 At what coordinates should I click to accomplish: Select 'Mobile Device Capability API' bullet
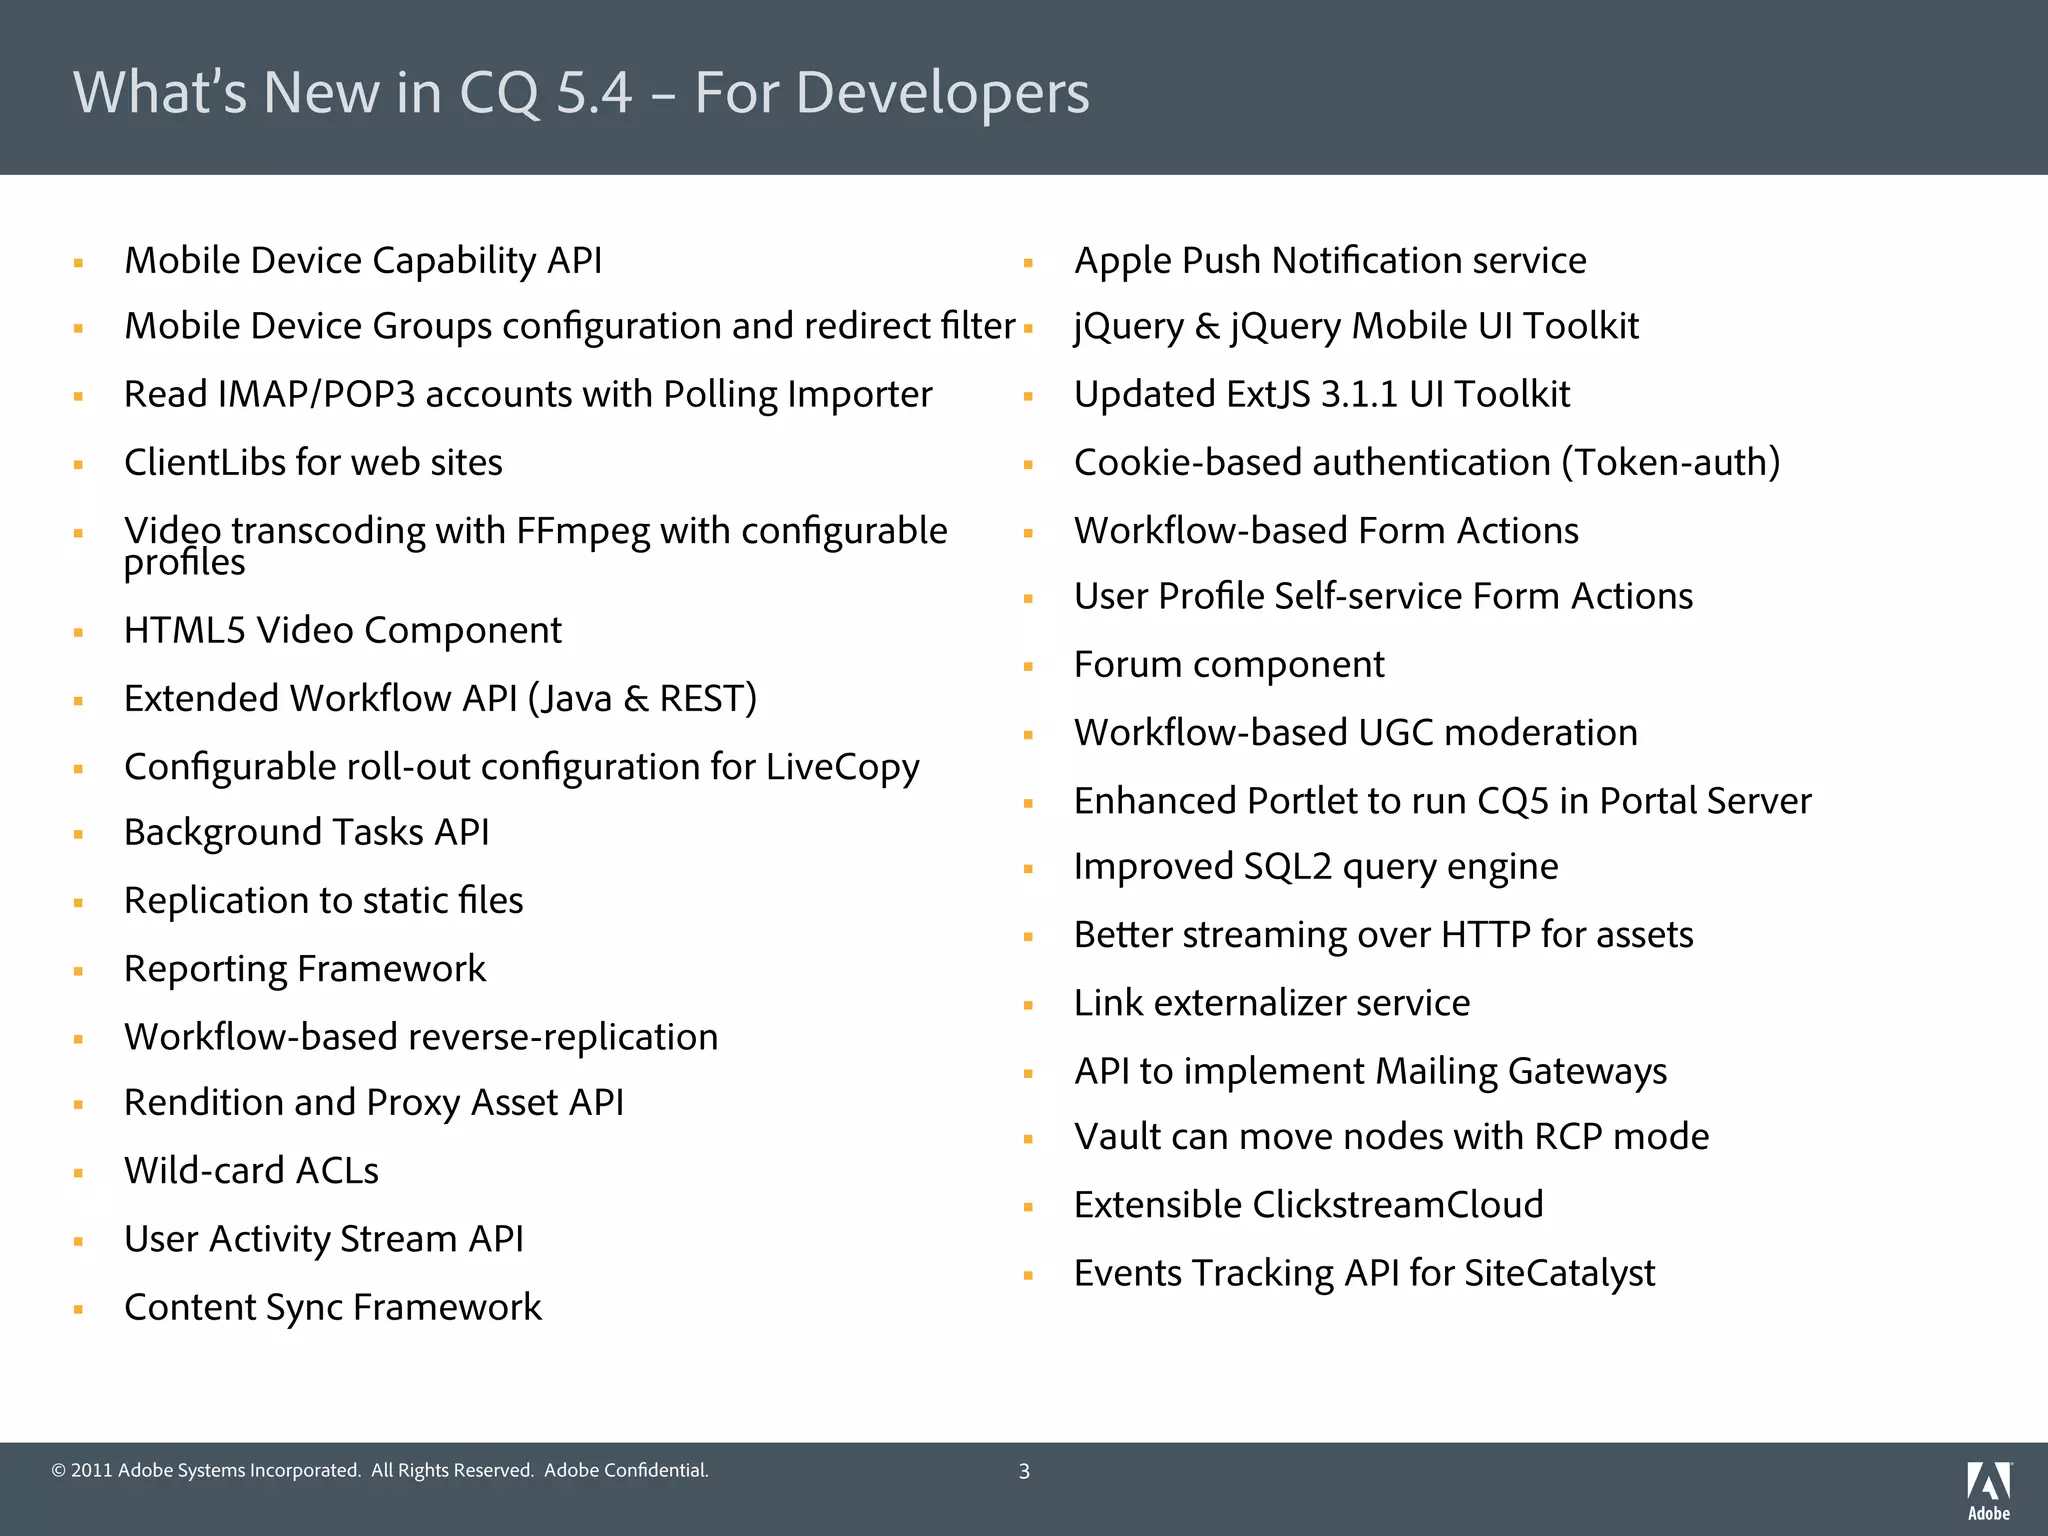click(x=363, y=261)
